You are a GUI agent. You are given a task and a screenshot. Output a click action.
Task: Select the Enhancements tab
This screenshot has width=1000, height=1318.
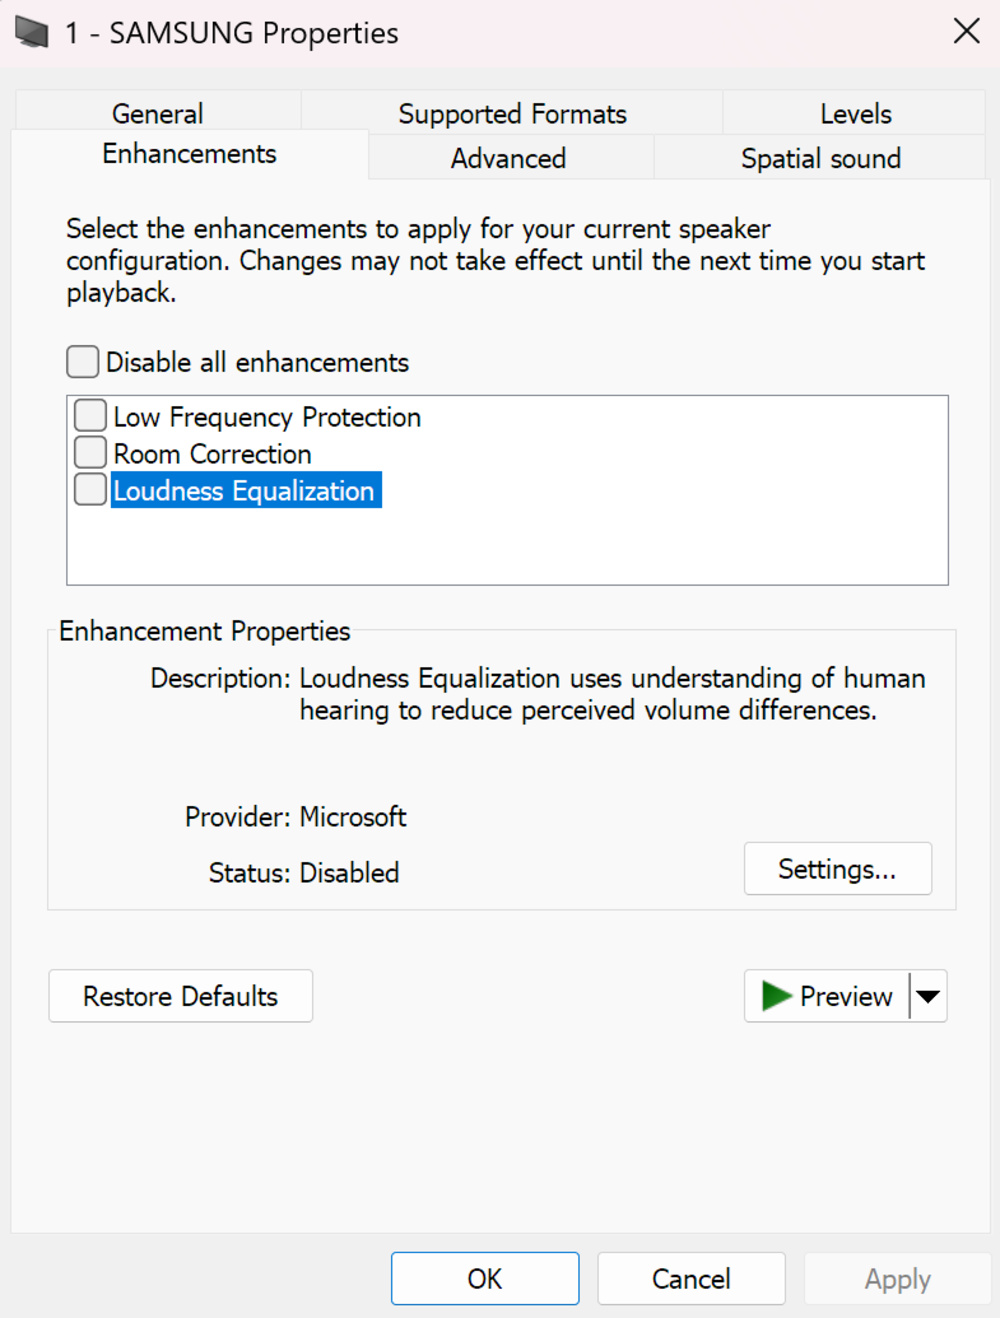click(x=188, y=153)
